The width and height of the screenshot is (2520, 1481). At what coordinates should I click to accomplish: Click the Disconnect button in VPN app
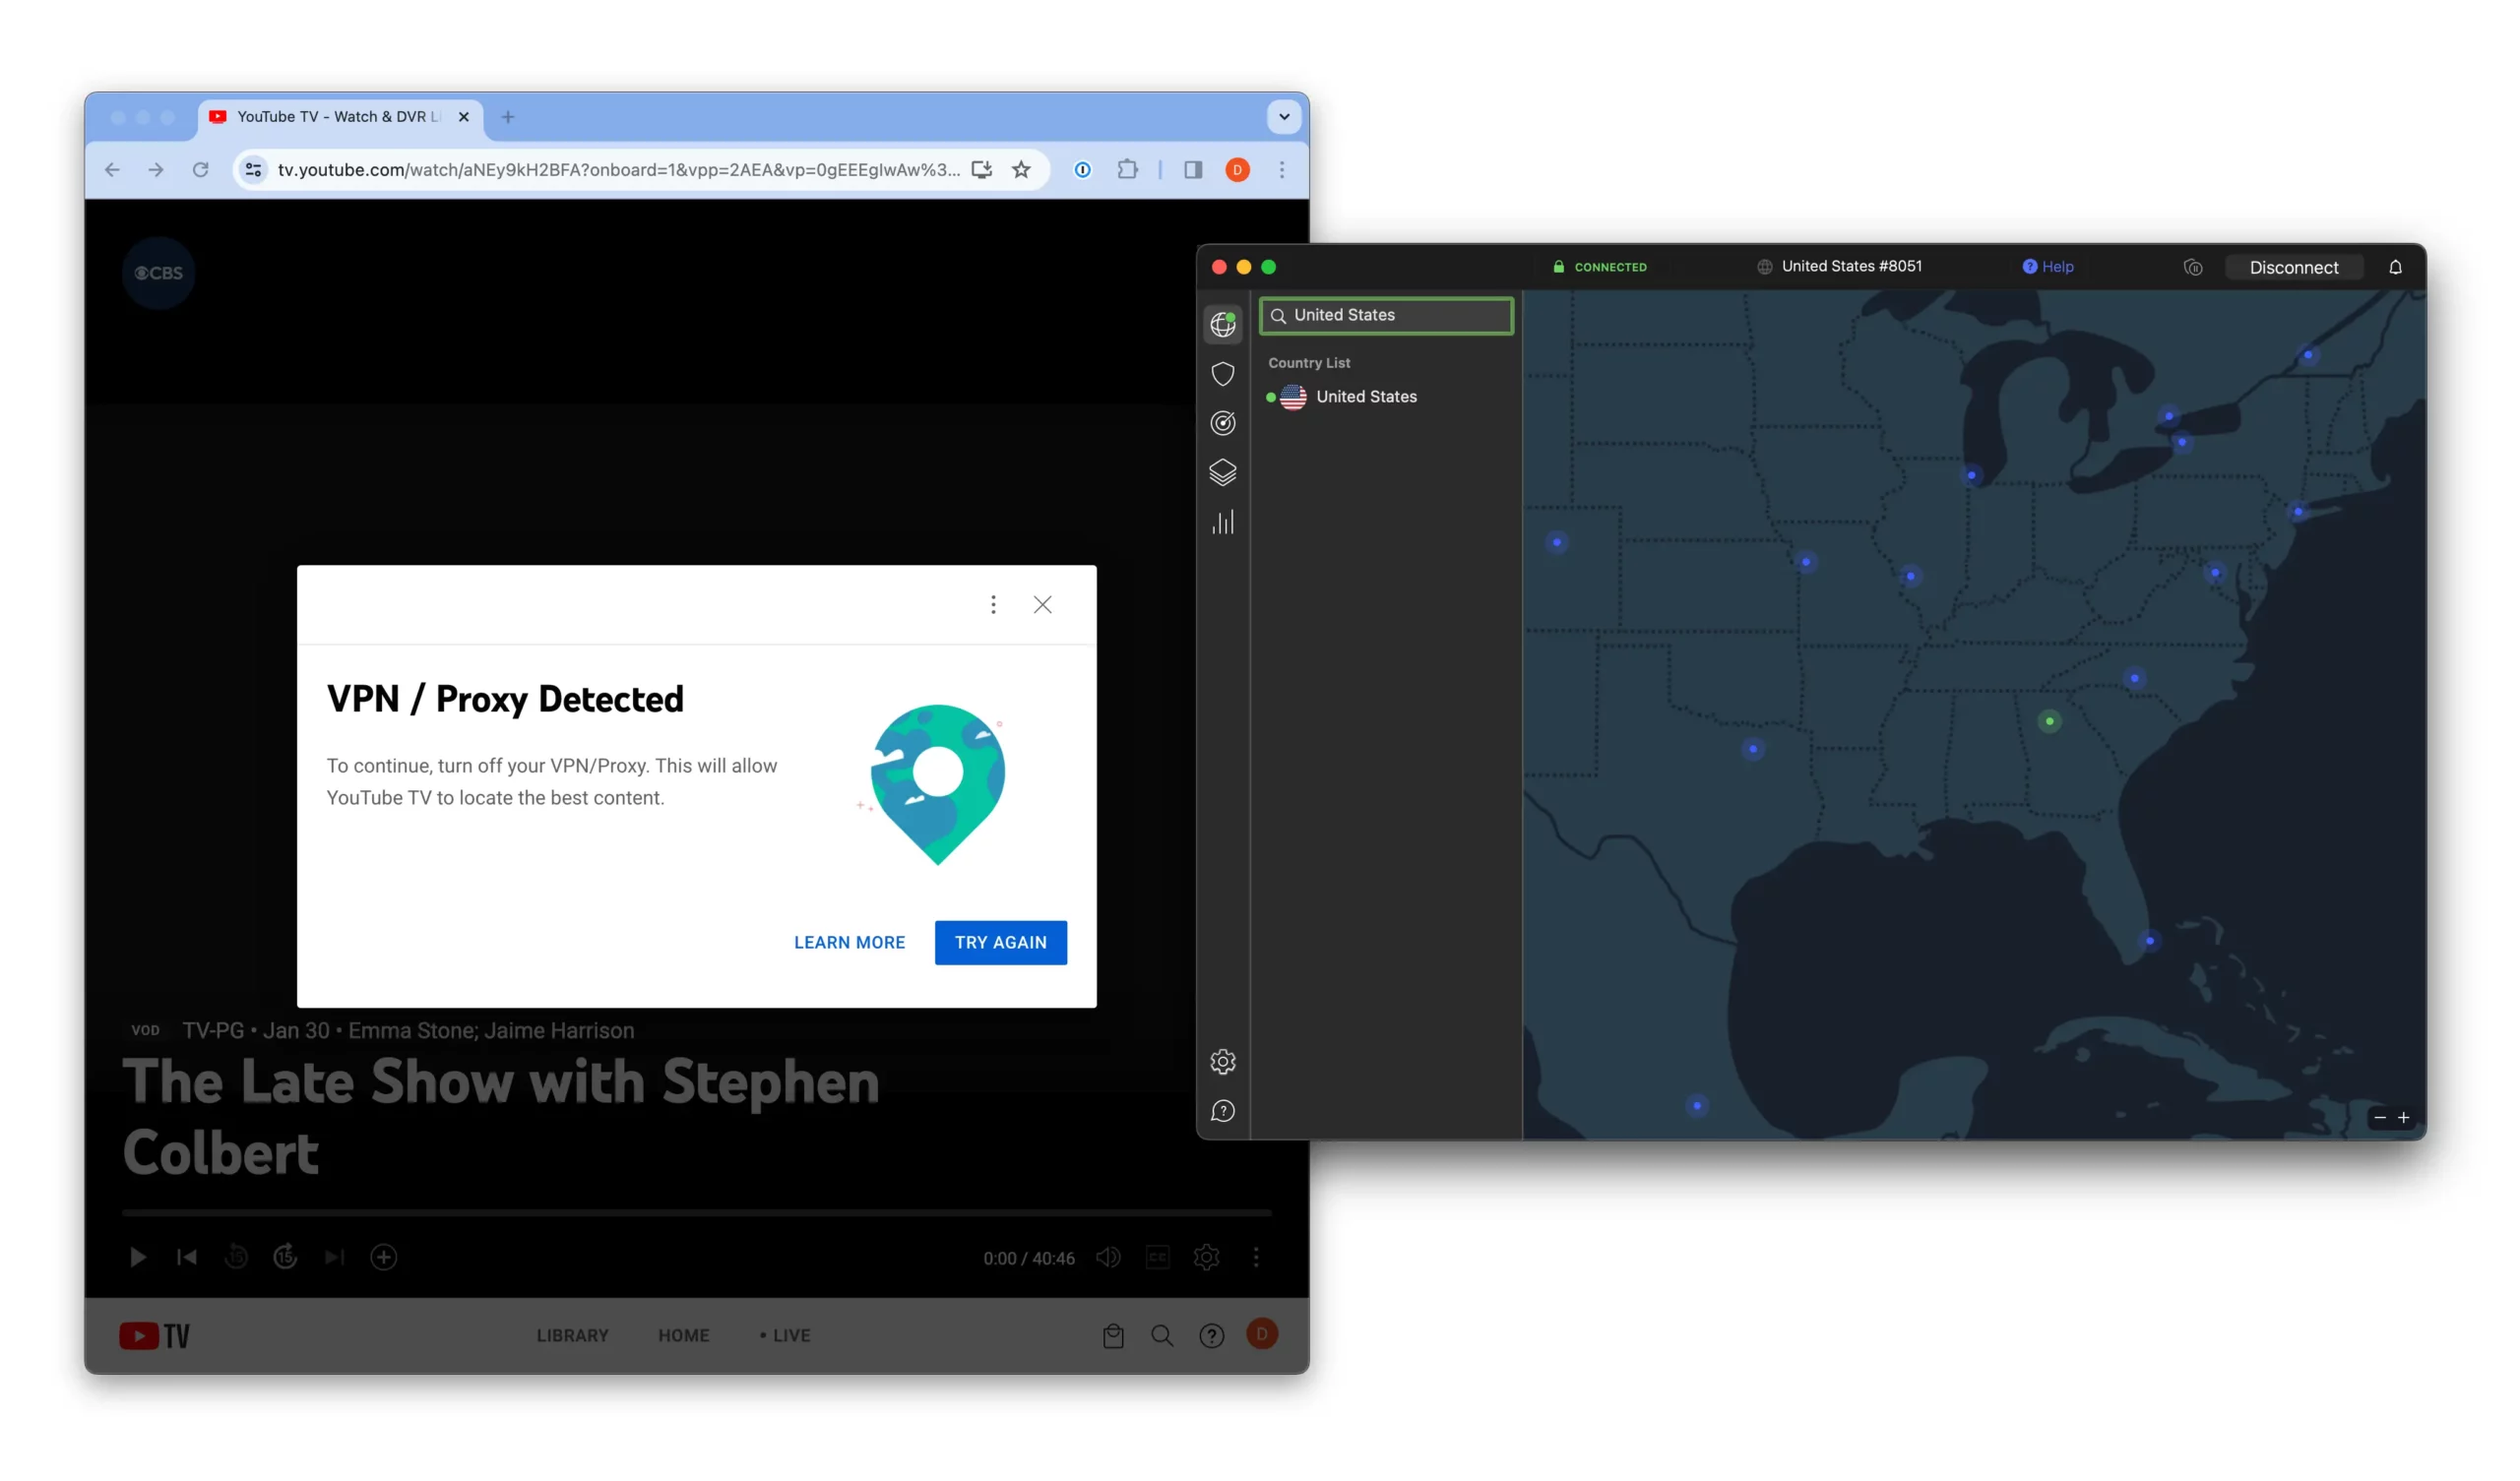tap(2293, 267)
